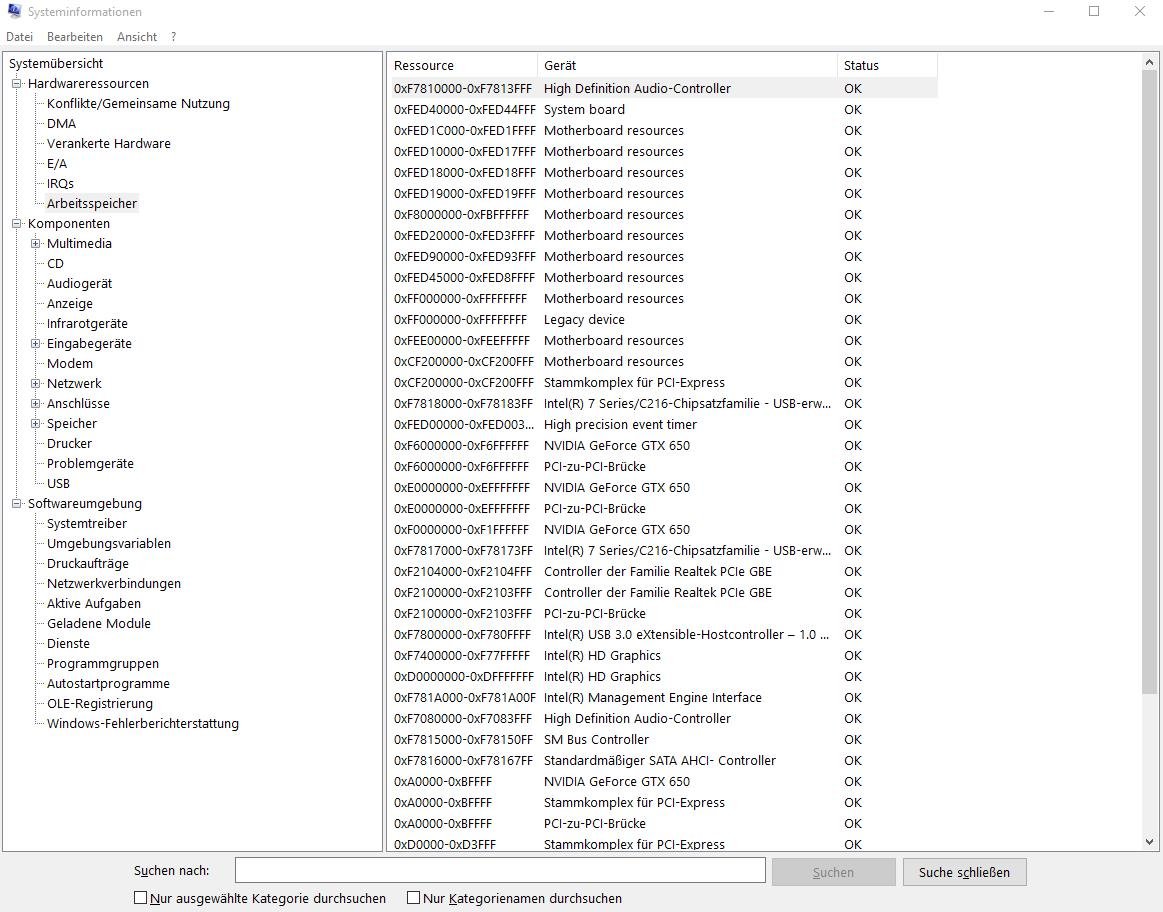Sort by the Ressource column header

point(462,65)
